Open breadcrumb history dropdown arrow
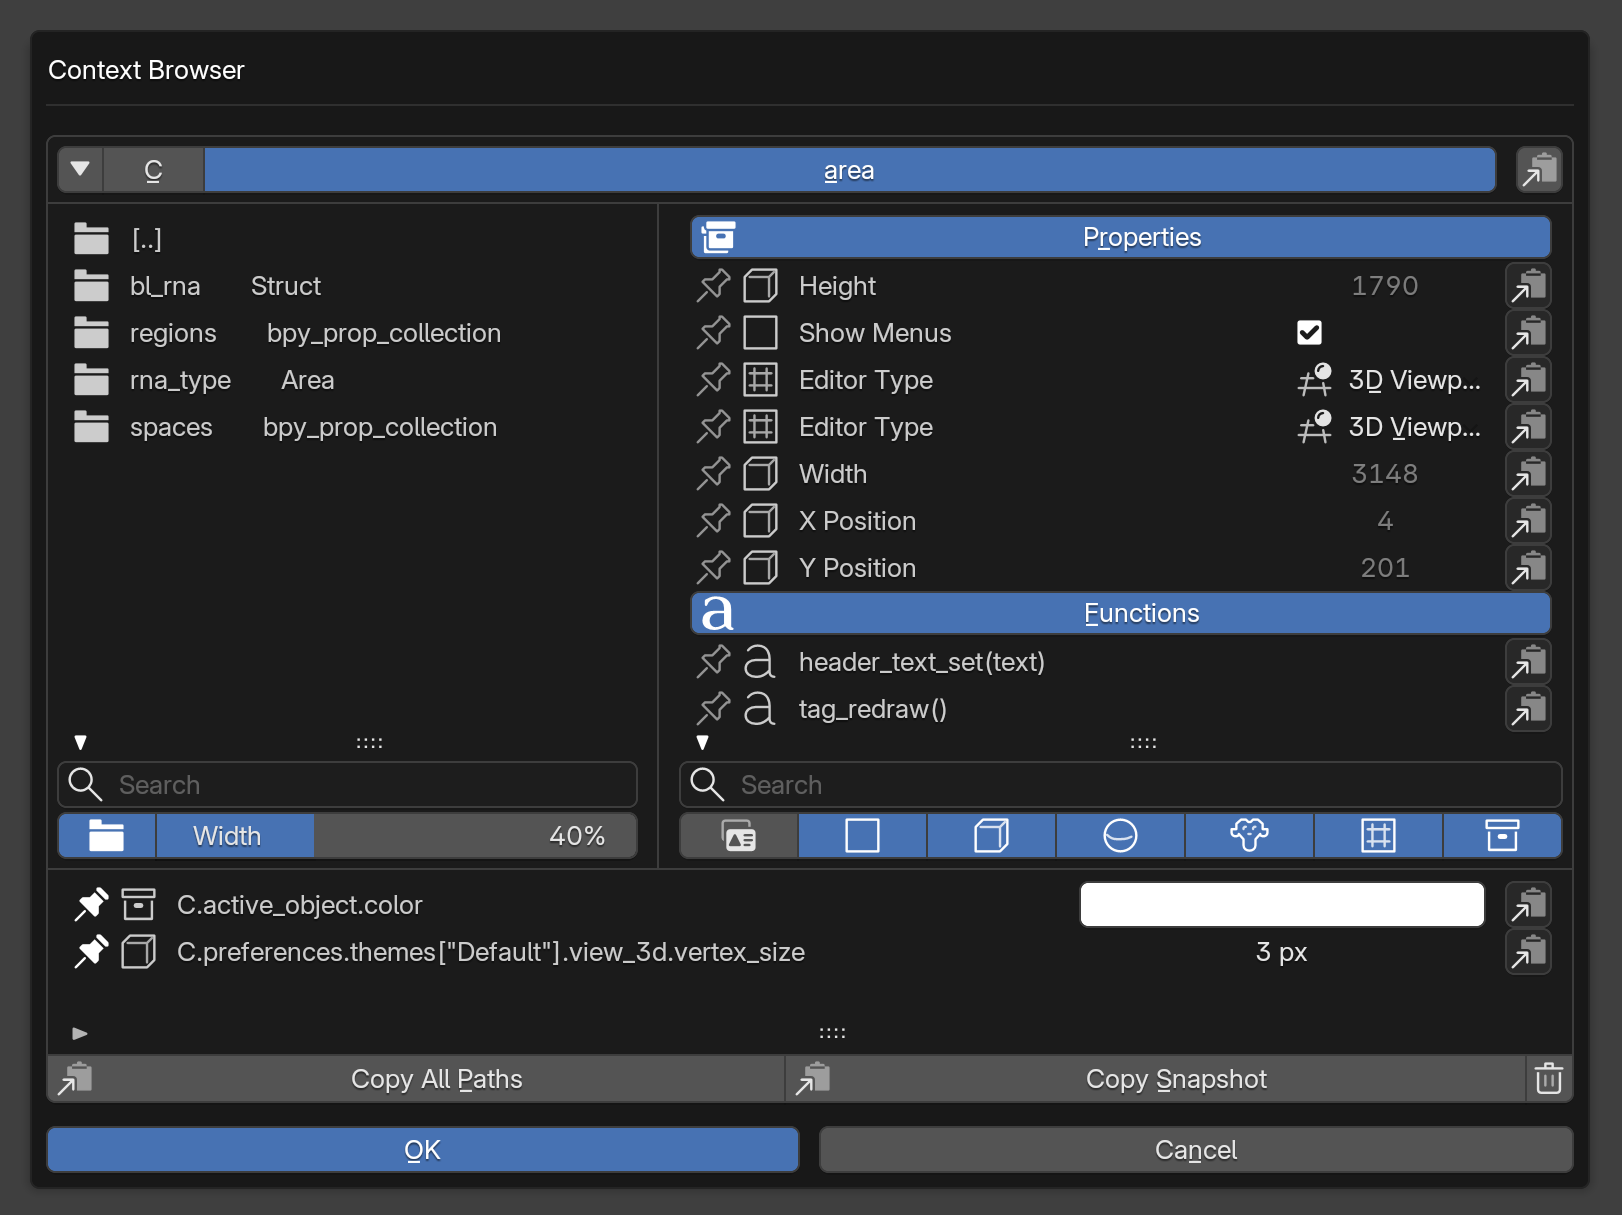The width and height of the screenshot is (1622, 1215). [x=81, y=170]
